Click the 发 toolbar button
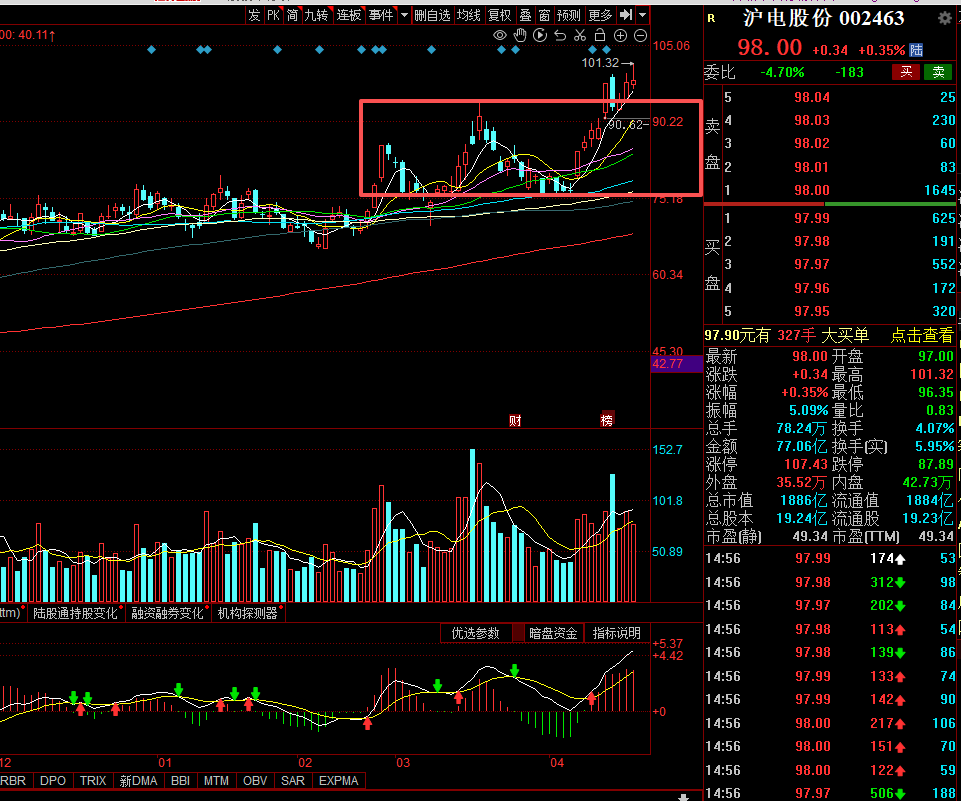The width and height of the screenshot is (961, 801). (x=254, y=15)
